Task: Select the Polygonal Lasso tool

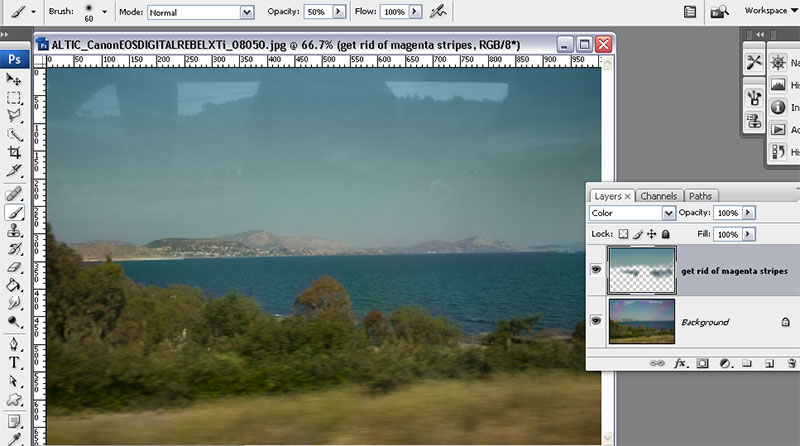Action: point(14,116)
